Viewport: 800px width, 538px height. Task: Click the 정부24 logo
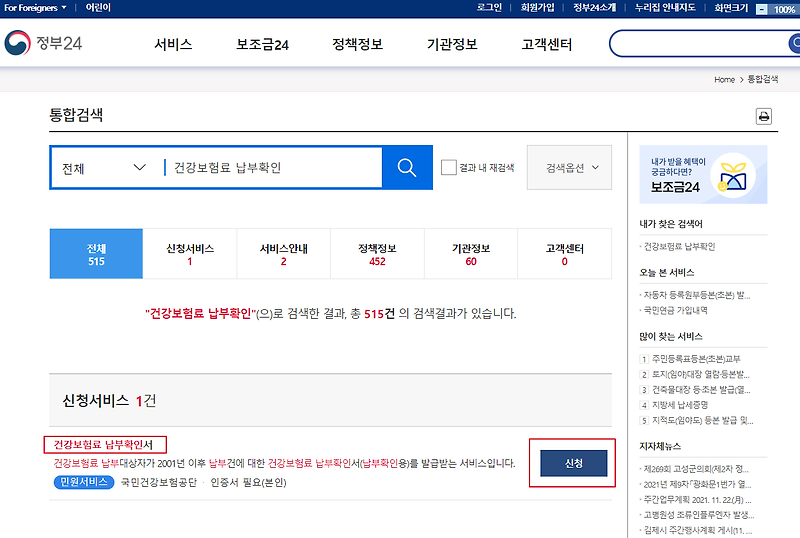pos(43,43)
